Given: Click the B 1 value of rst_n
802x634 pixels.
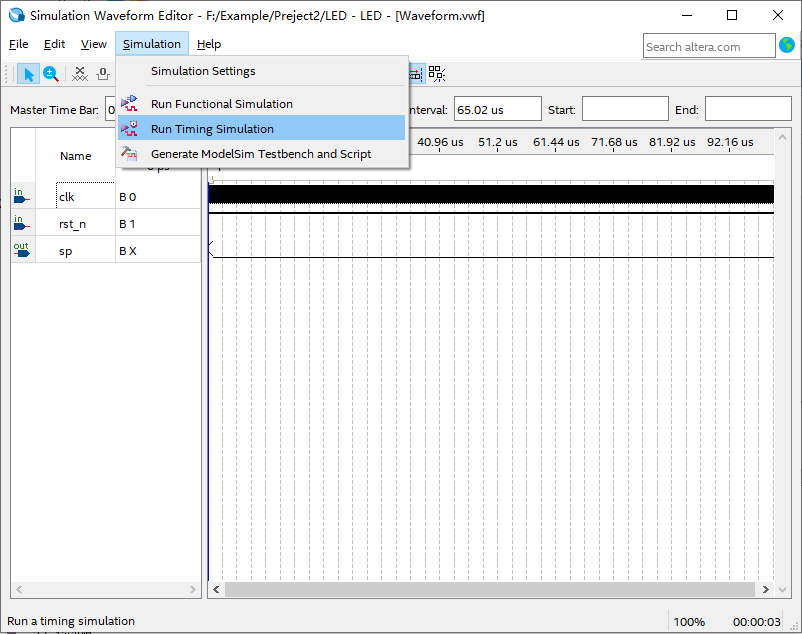Looking at the screenshot, I should pyautogui.click(x=127, y=224).
